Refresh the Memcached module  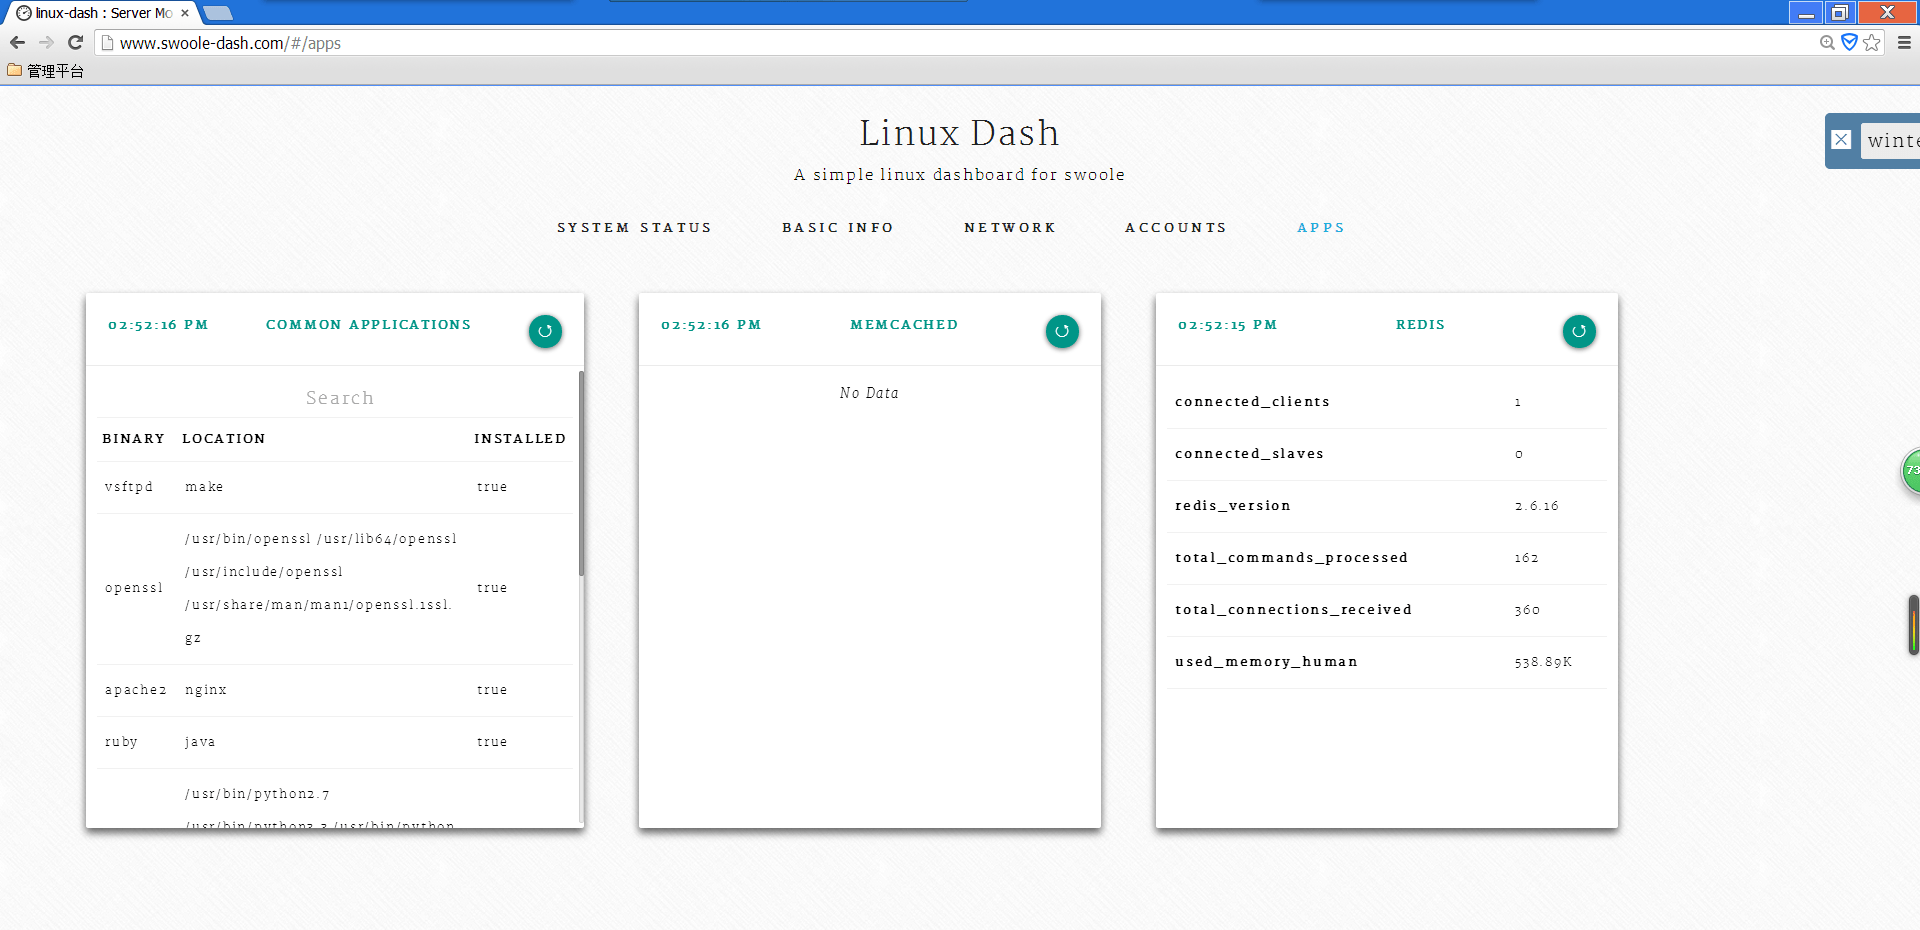1061,331
